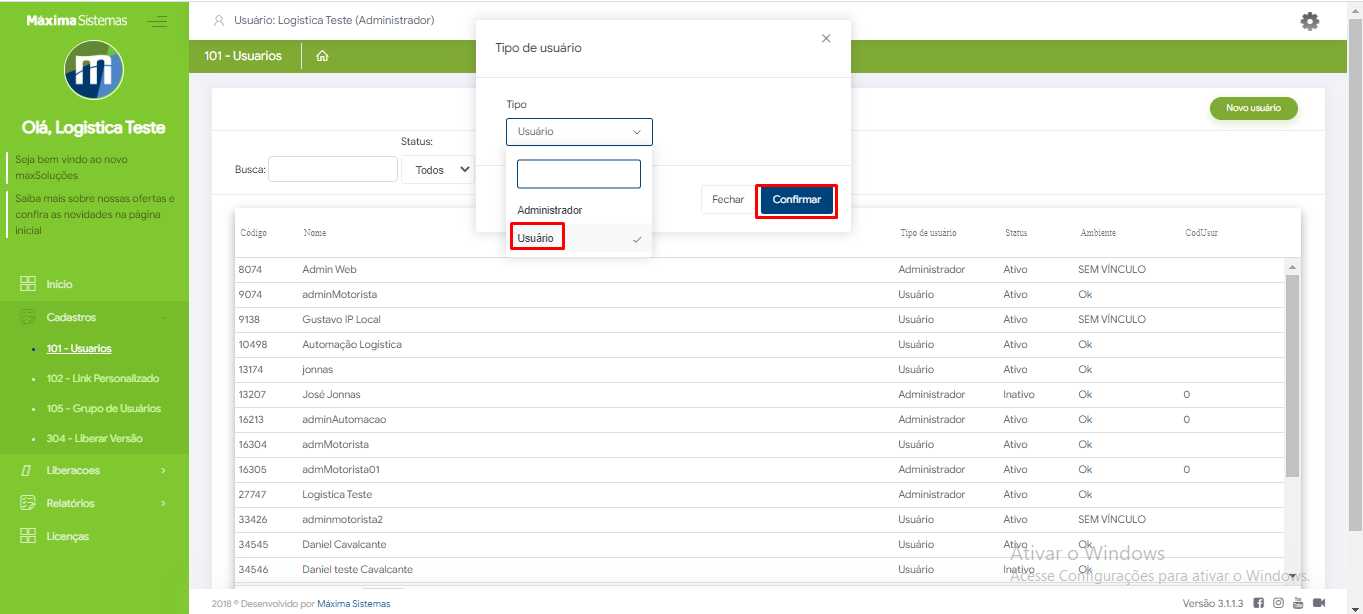Click the Cadastros menu icon
This screenshot has width=1363, height=614.
pos(28,317)
